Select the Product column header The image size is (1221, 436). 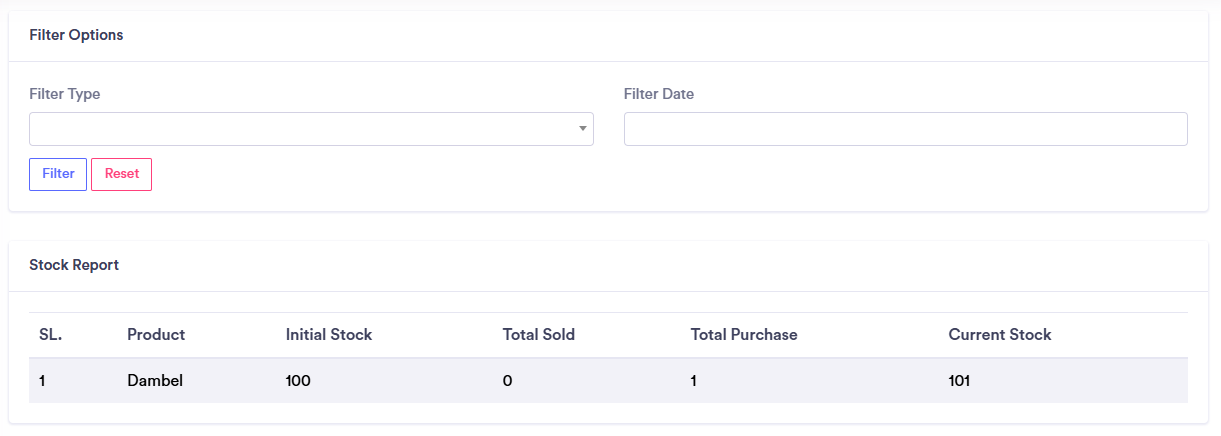coord(156,335)
